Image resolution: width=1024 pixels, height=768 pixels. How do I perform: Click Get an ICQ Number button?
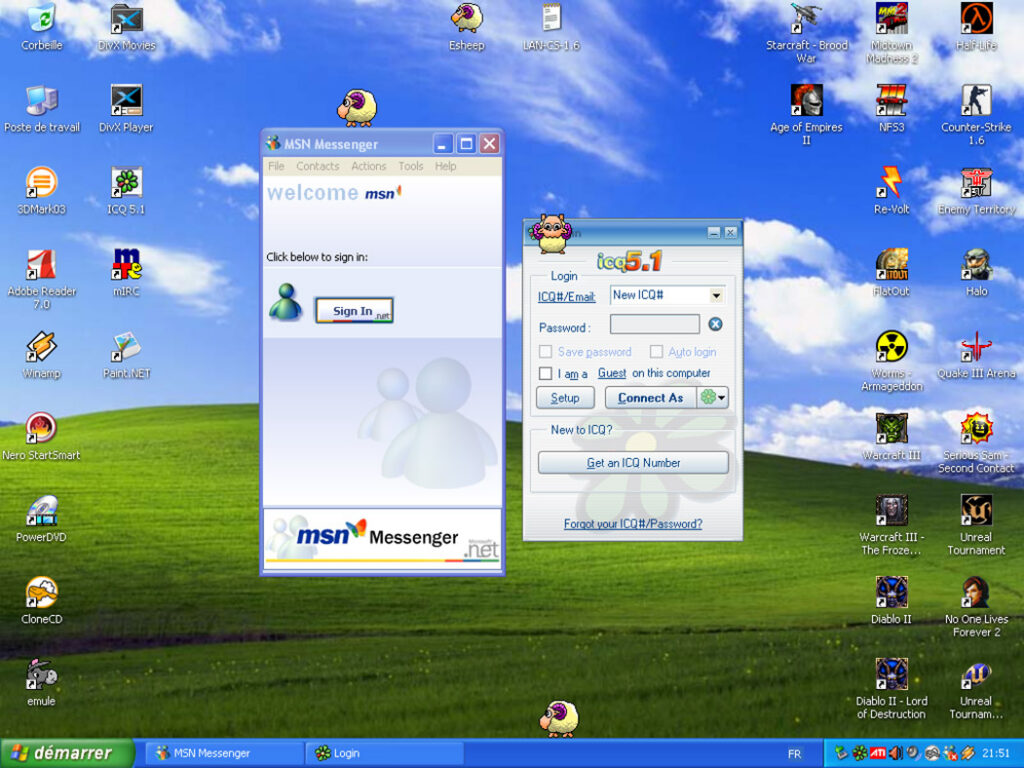[x=633, y=462]
